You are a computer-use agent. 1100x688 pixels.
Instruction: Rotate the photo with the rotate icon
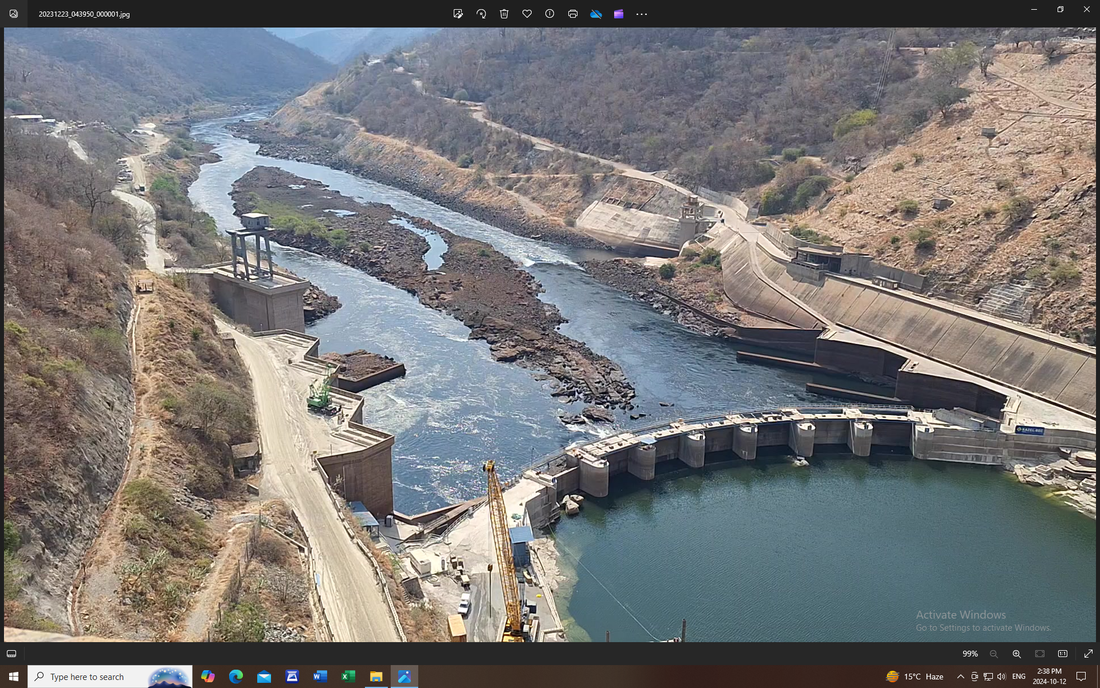(481, 13)
